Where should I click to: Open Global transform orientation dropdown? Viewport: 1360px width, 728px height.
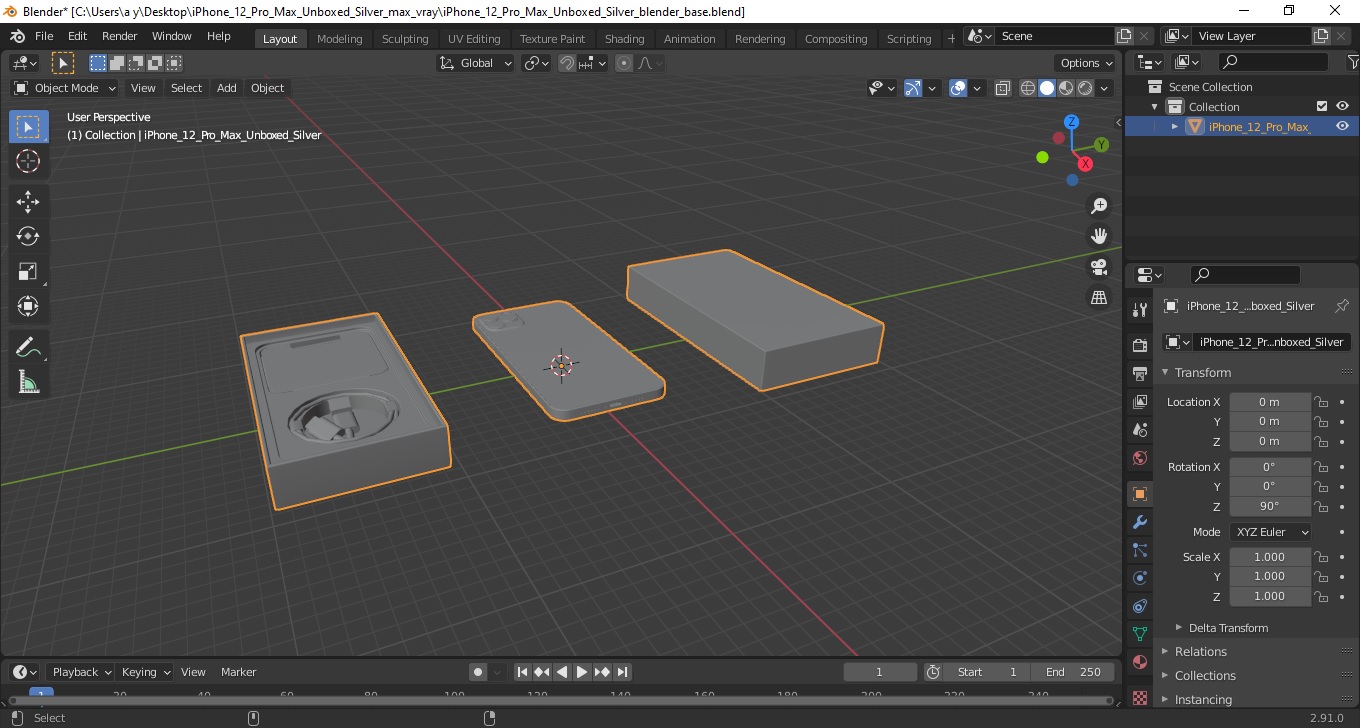coord(476,63)
